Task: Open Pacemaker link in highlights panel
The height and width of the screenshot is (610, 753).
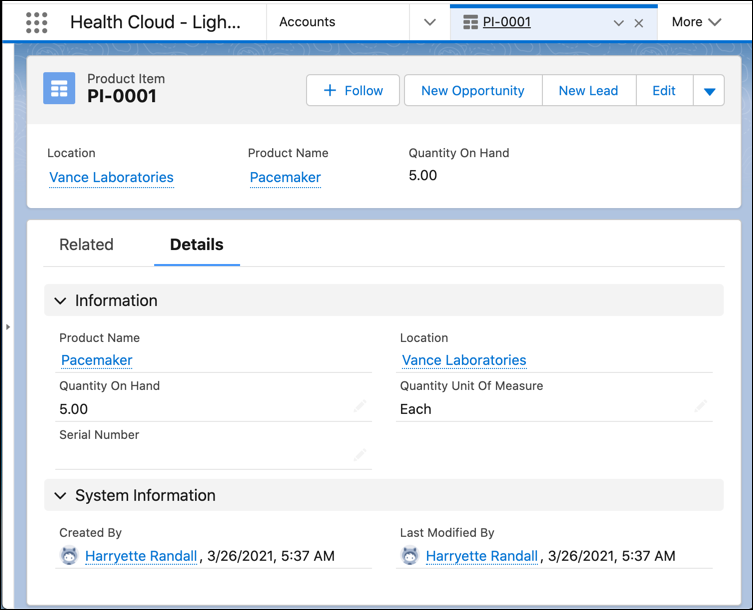Action: [x=285, y=177]
